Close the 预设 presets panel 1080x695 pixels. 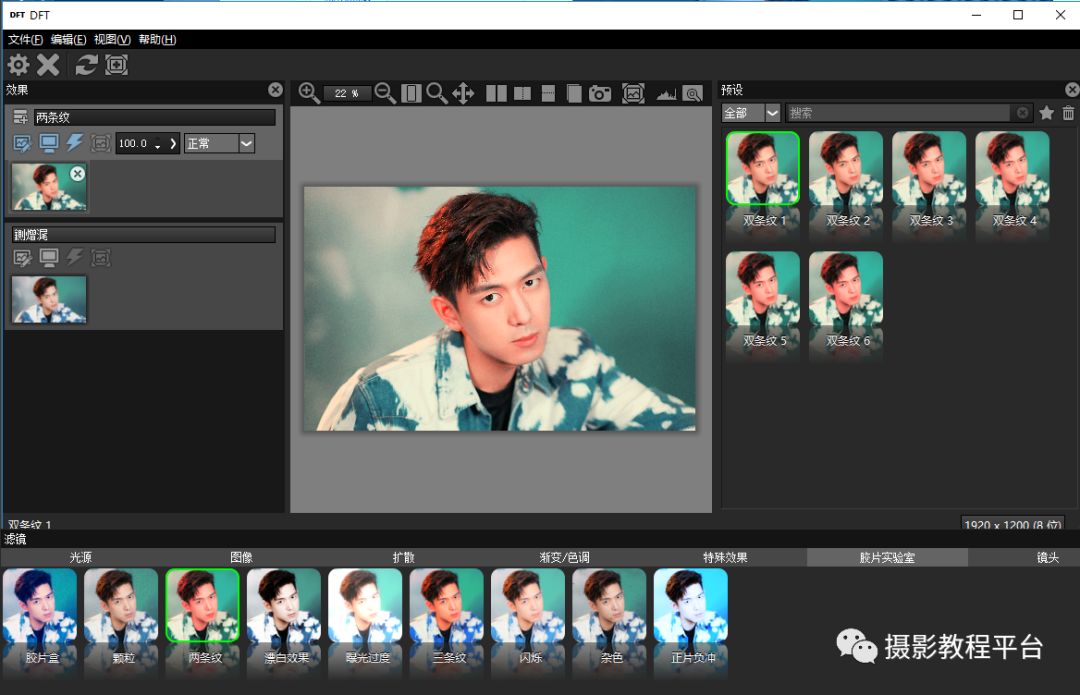(x=1072, y=90)
